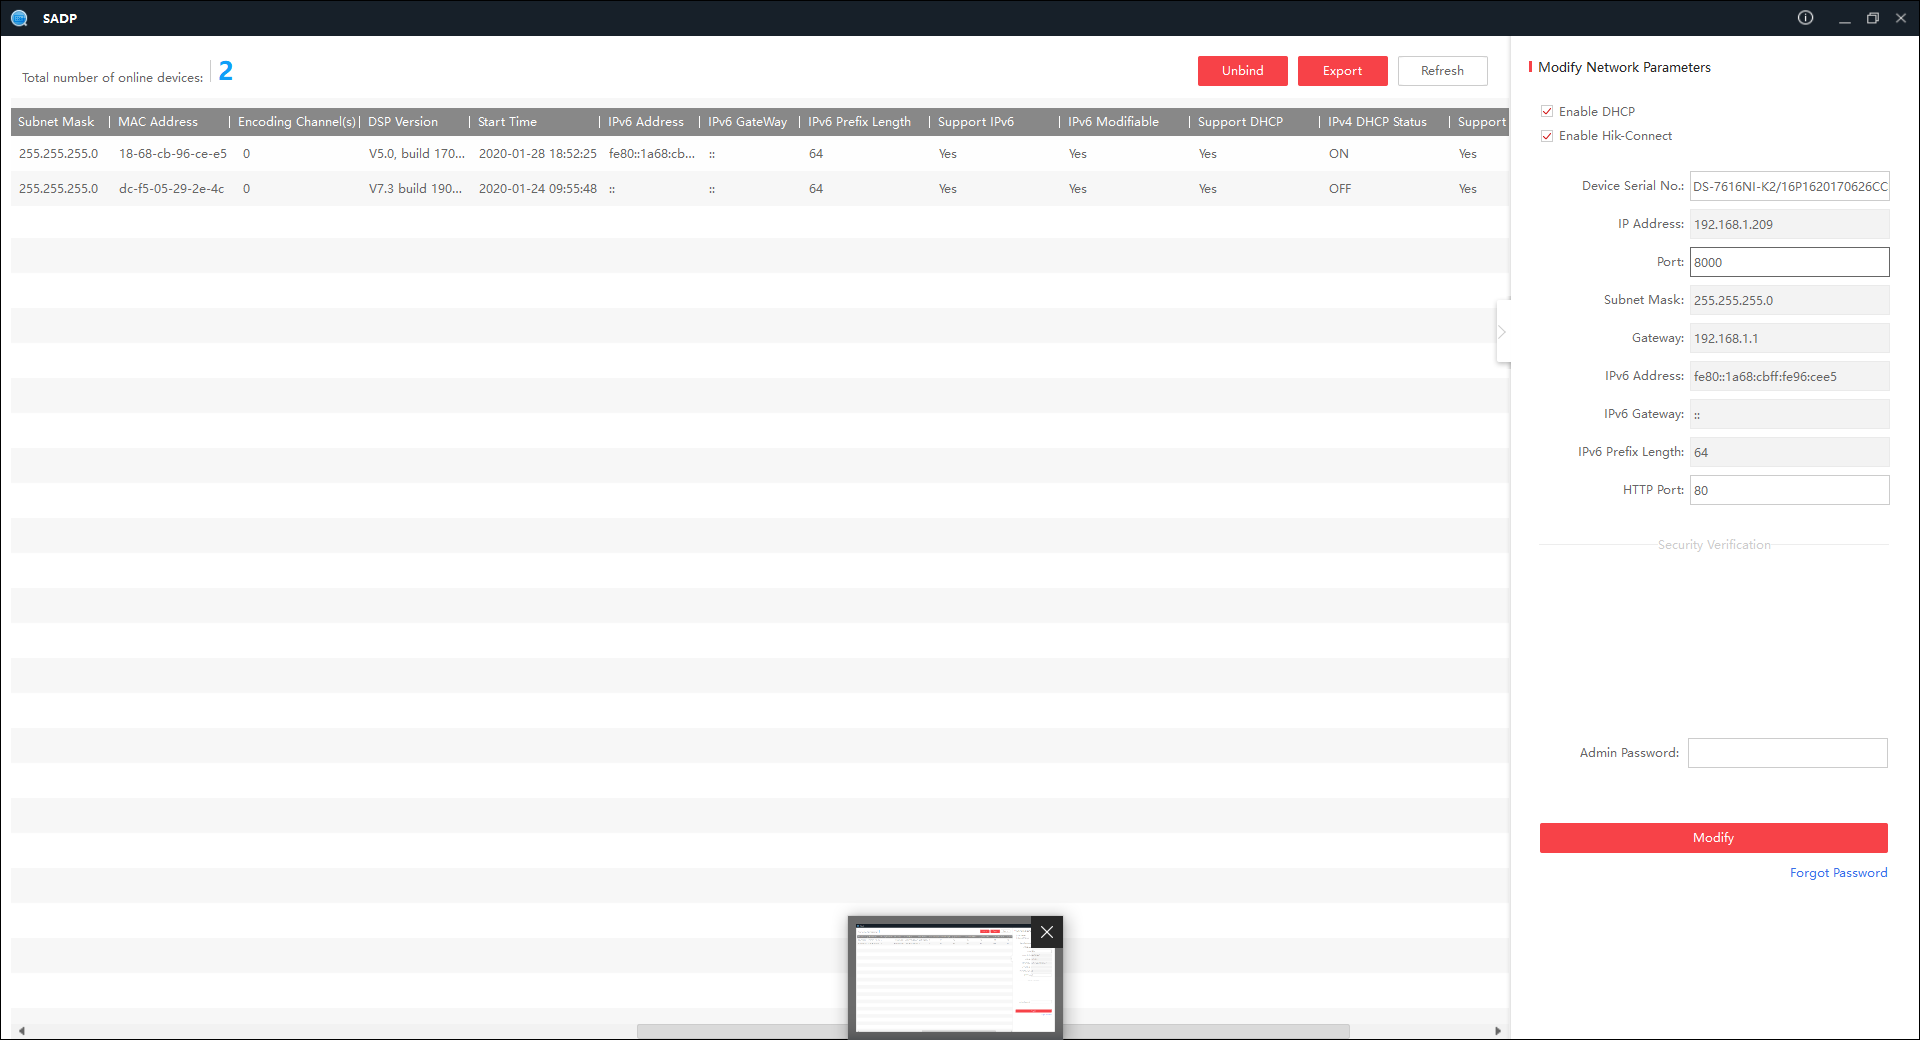Click the SADP application logo icon
1920x1040 pixels.
[19, 18]
